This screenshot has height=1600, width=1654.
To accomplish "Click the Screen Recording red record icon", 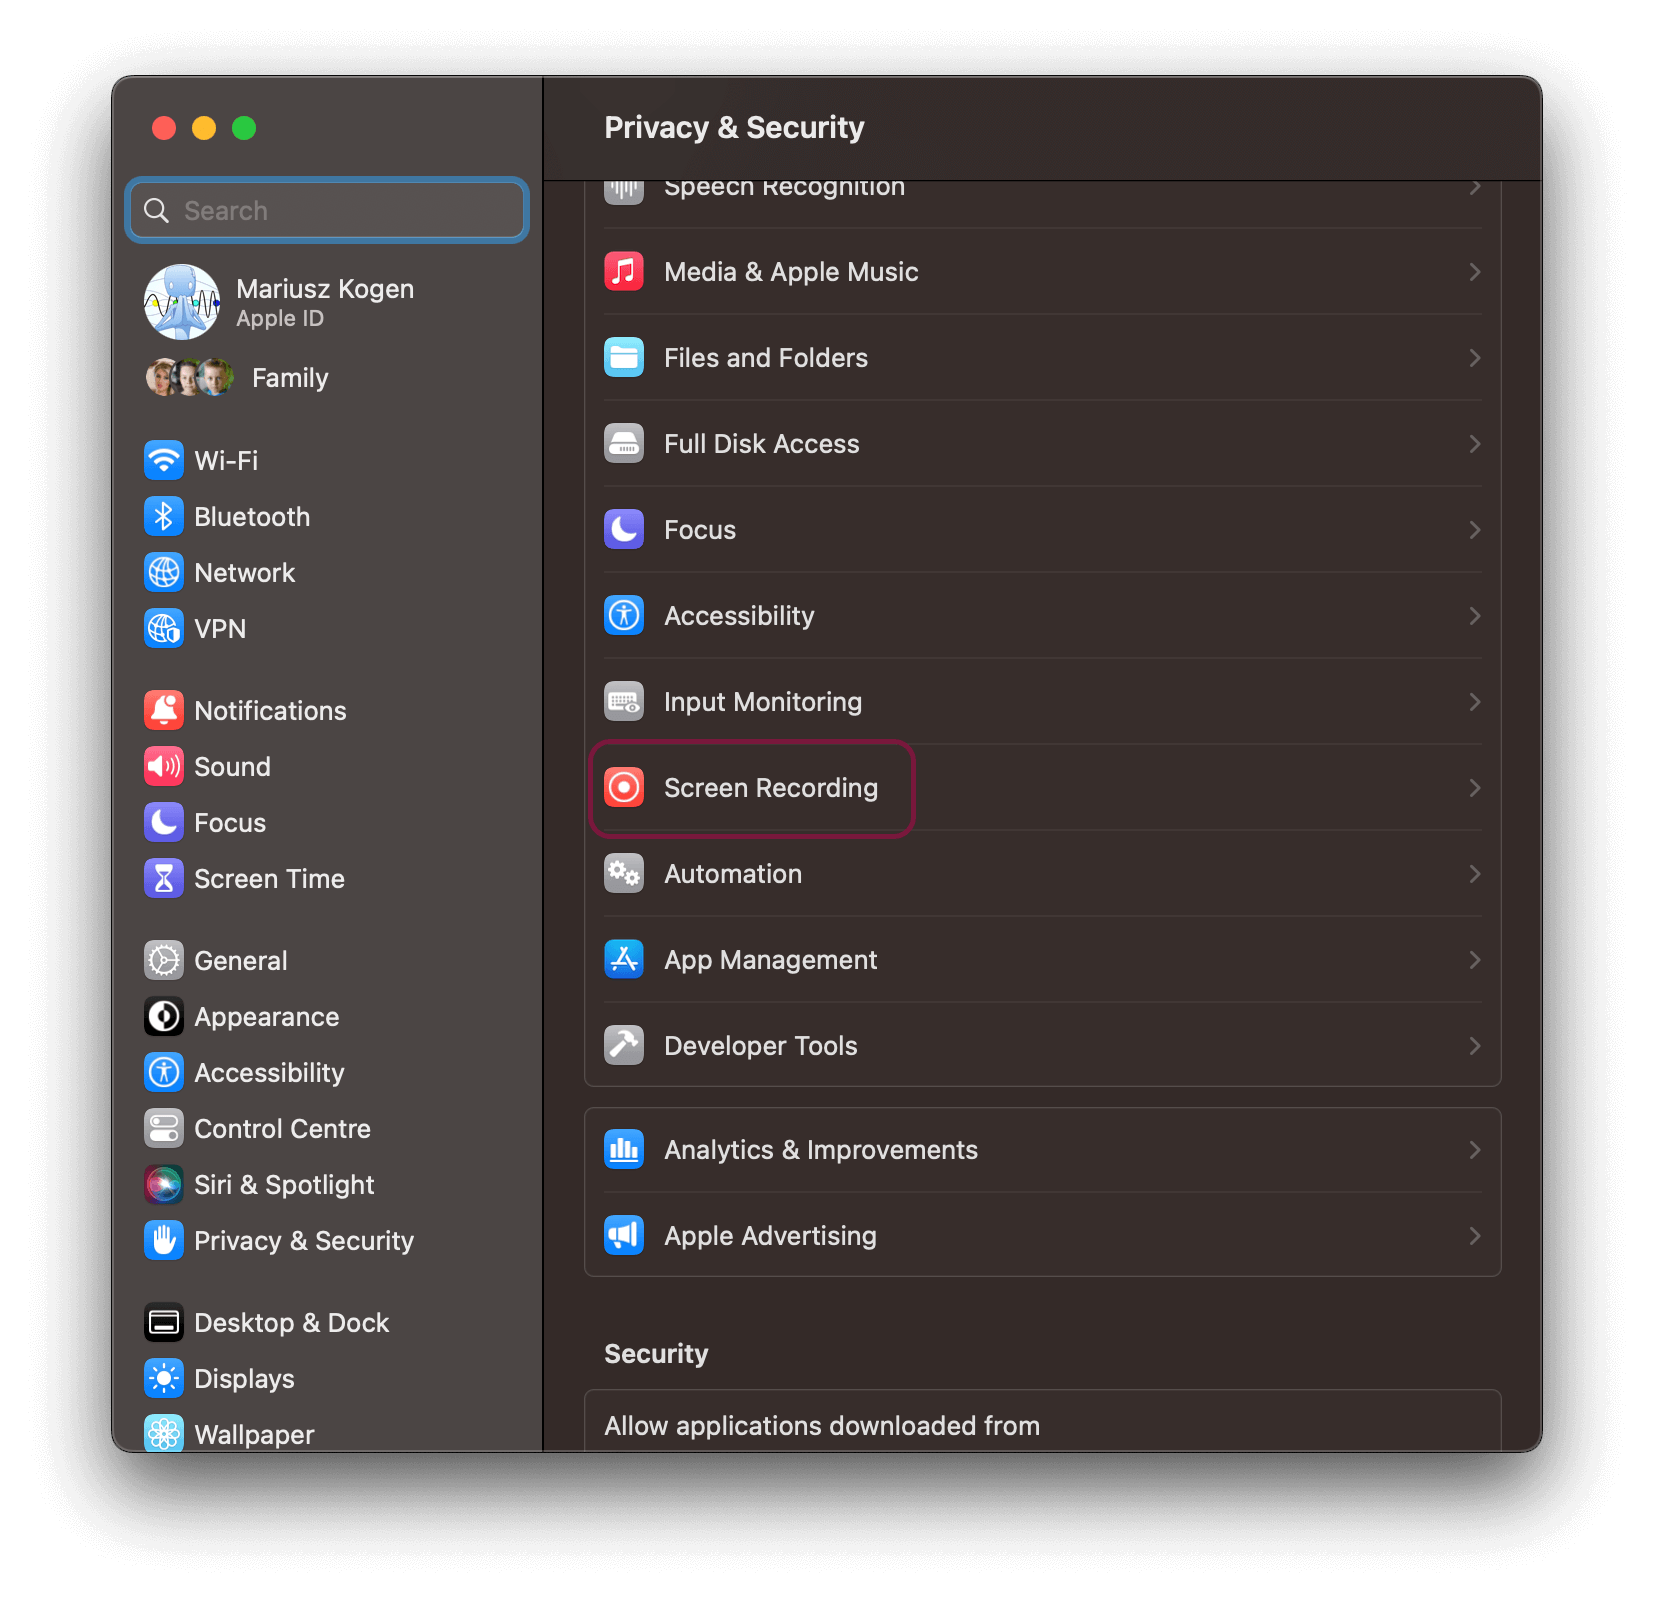I will click(x=624, y=788).
